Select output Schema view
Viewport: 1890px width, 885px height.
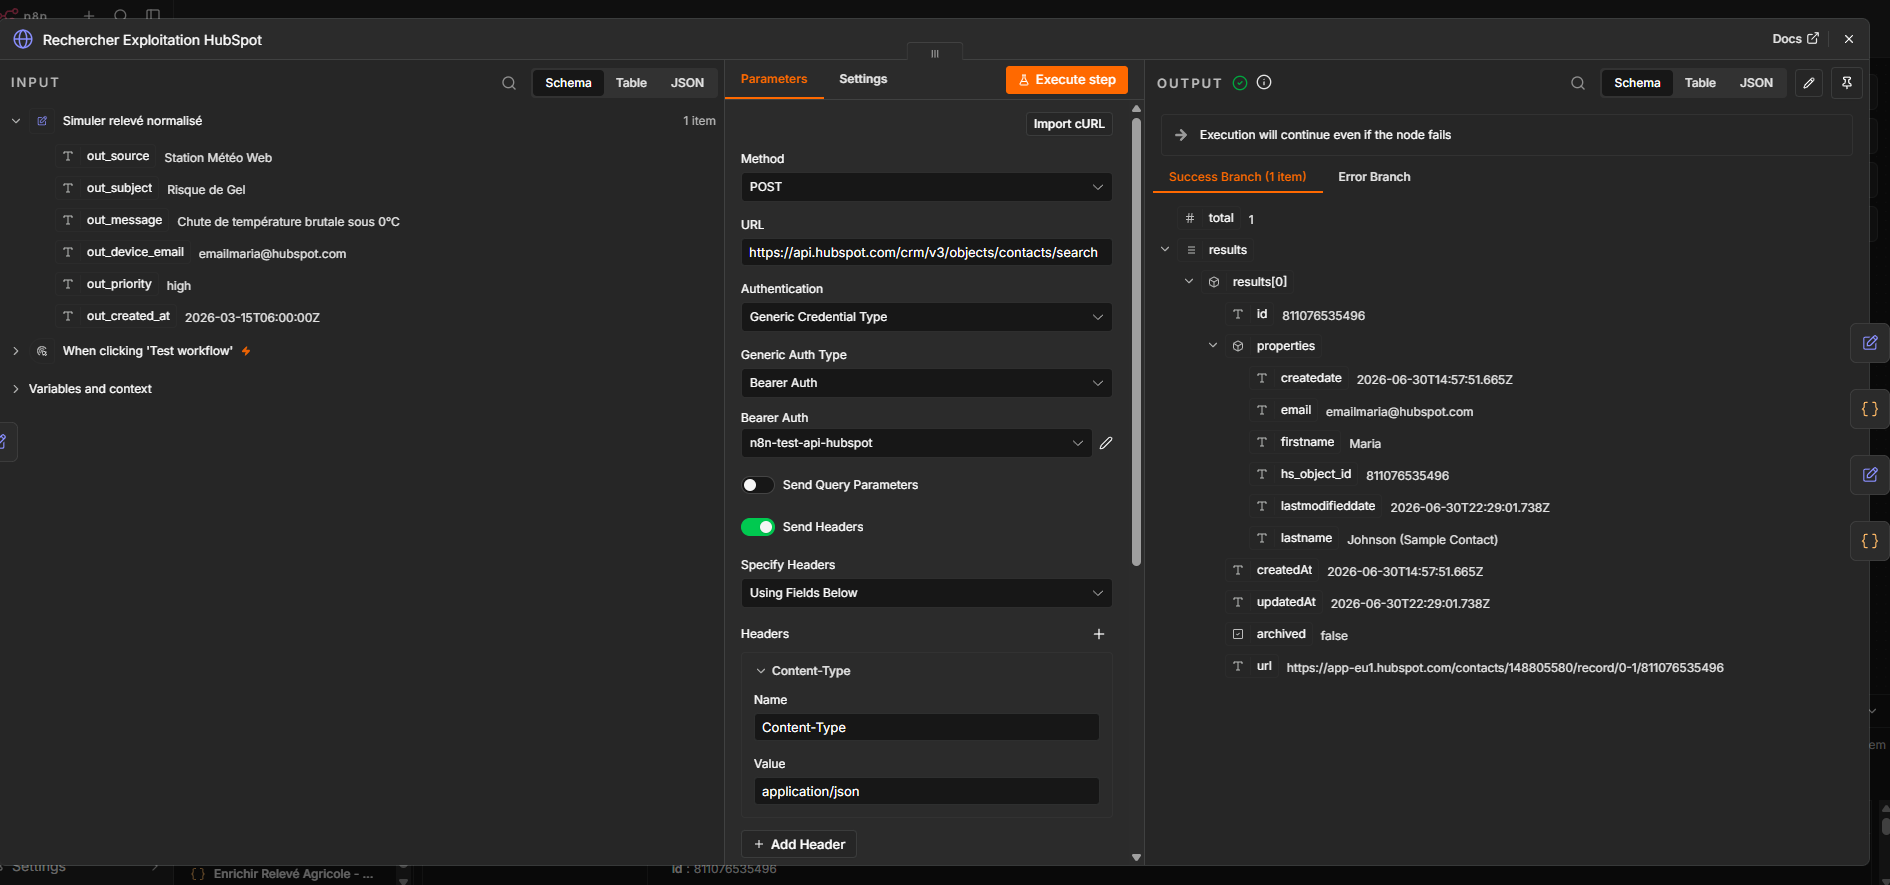tap(1637, 83)
